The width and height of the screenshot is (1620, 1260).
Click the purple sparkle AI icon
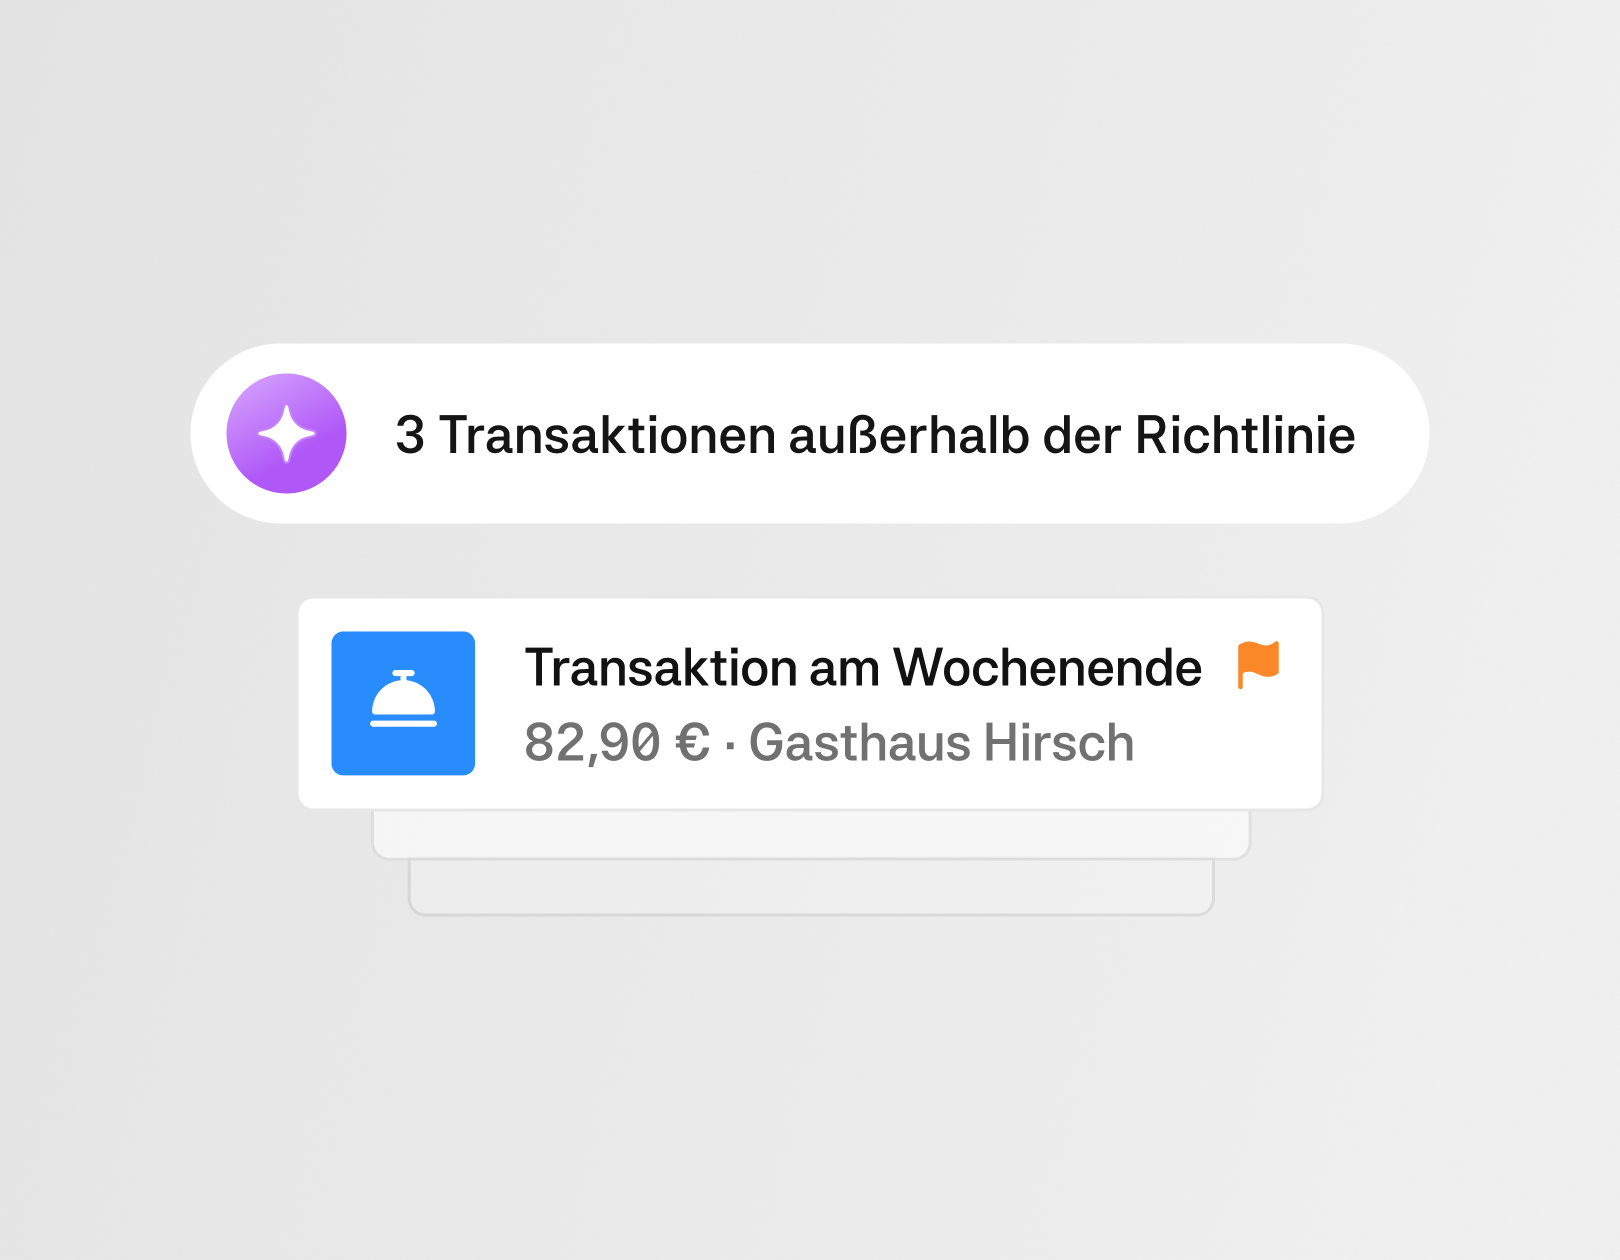coord(286,433)
